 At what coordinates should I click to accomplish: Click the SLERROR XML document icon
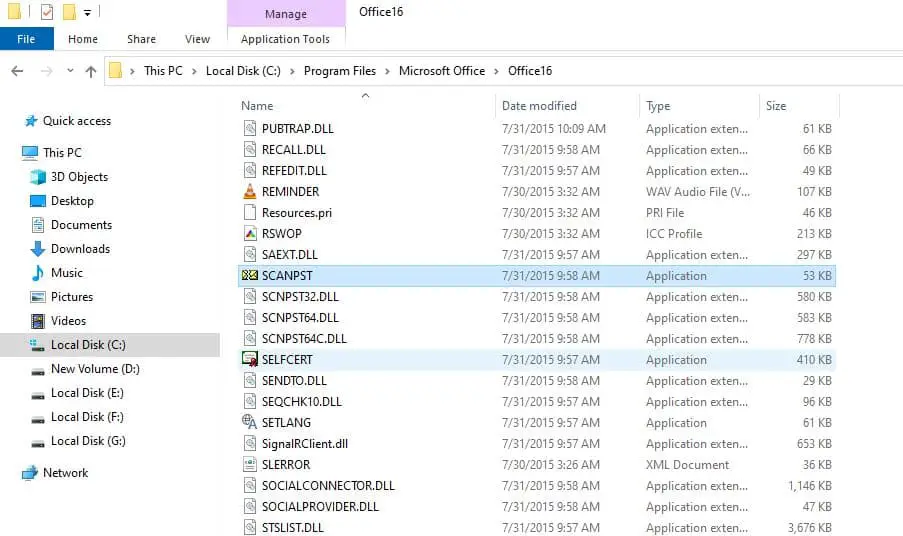249,464
